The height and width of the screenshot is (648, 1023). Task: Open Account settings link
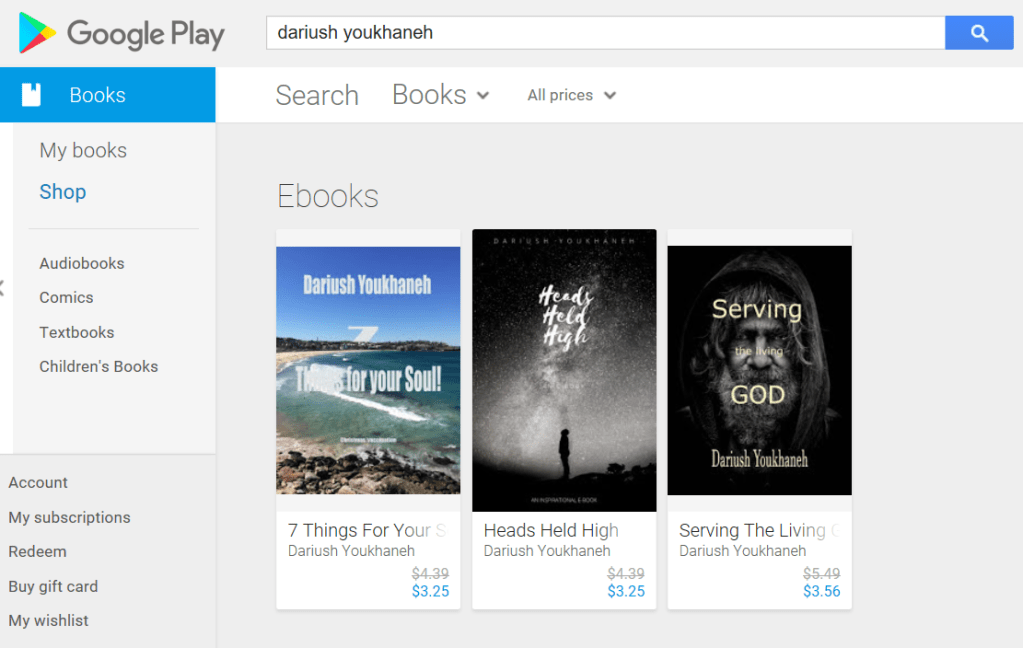pos(38,482)
